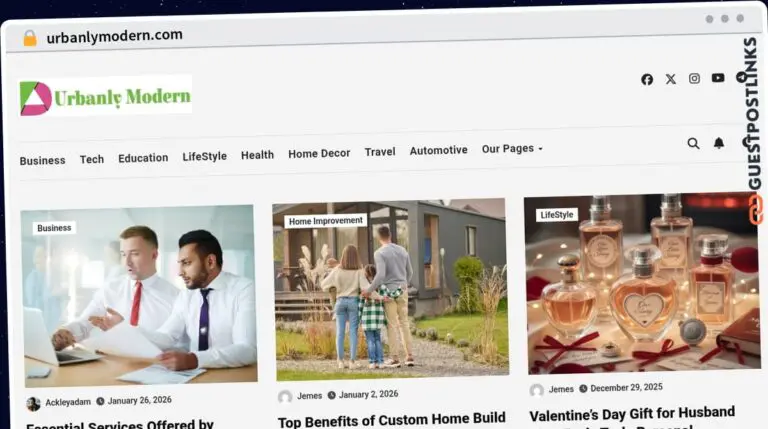Click the notification bell icon
Viewport: 768px width, 429px height.
(719, 143)
